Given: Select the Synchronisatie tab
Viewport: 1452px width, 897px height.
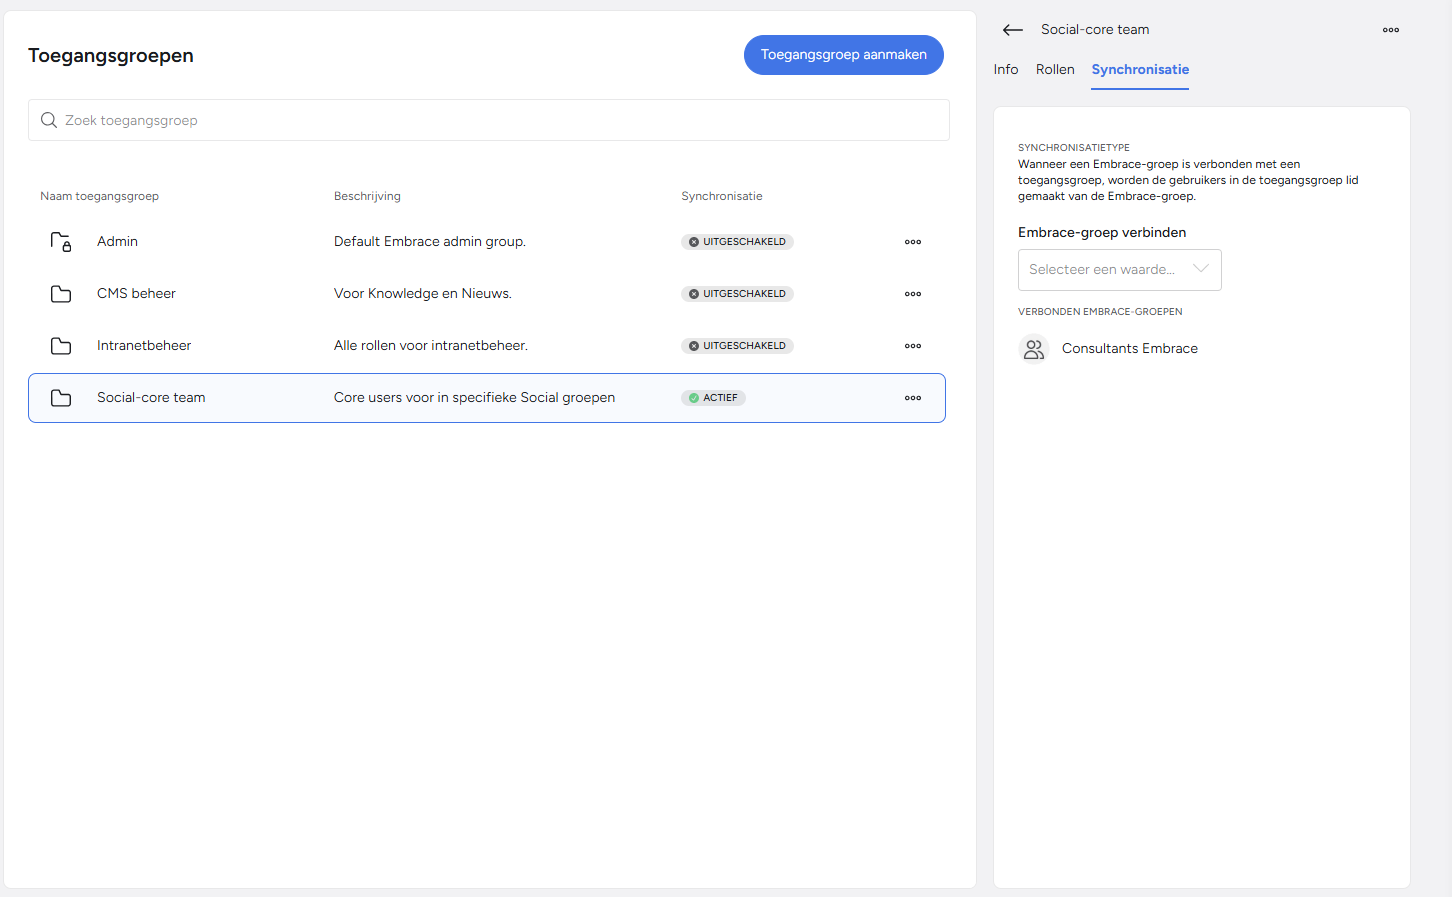Looking at the screenshot, I should coord(1140,69).
